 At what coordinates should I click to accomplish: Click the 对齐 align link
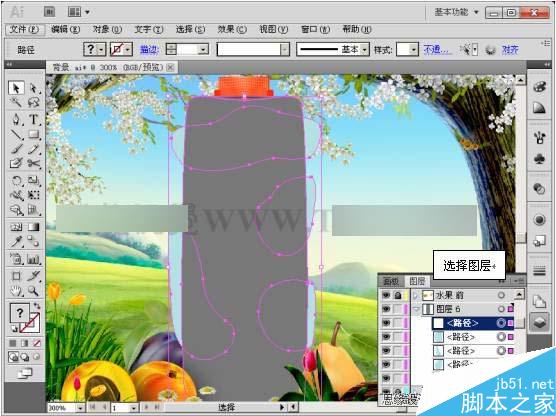click(510, 50)
